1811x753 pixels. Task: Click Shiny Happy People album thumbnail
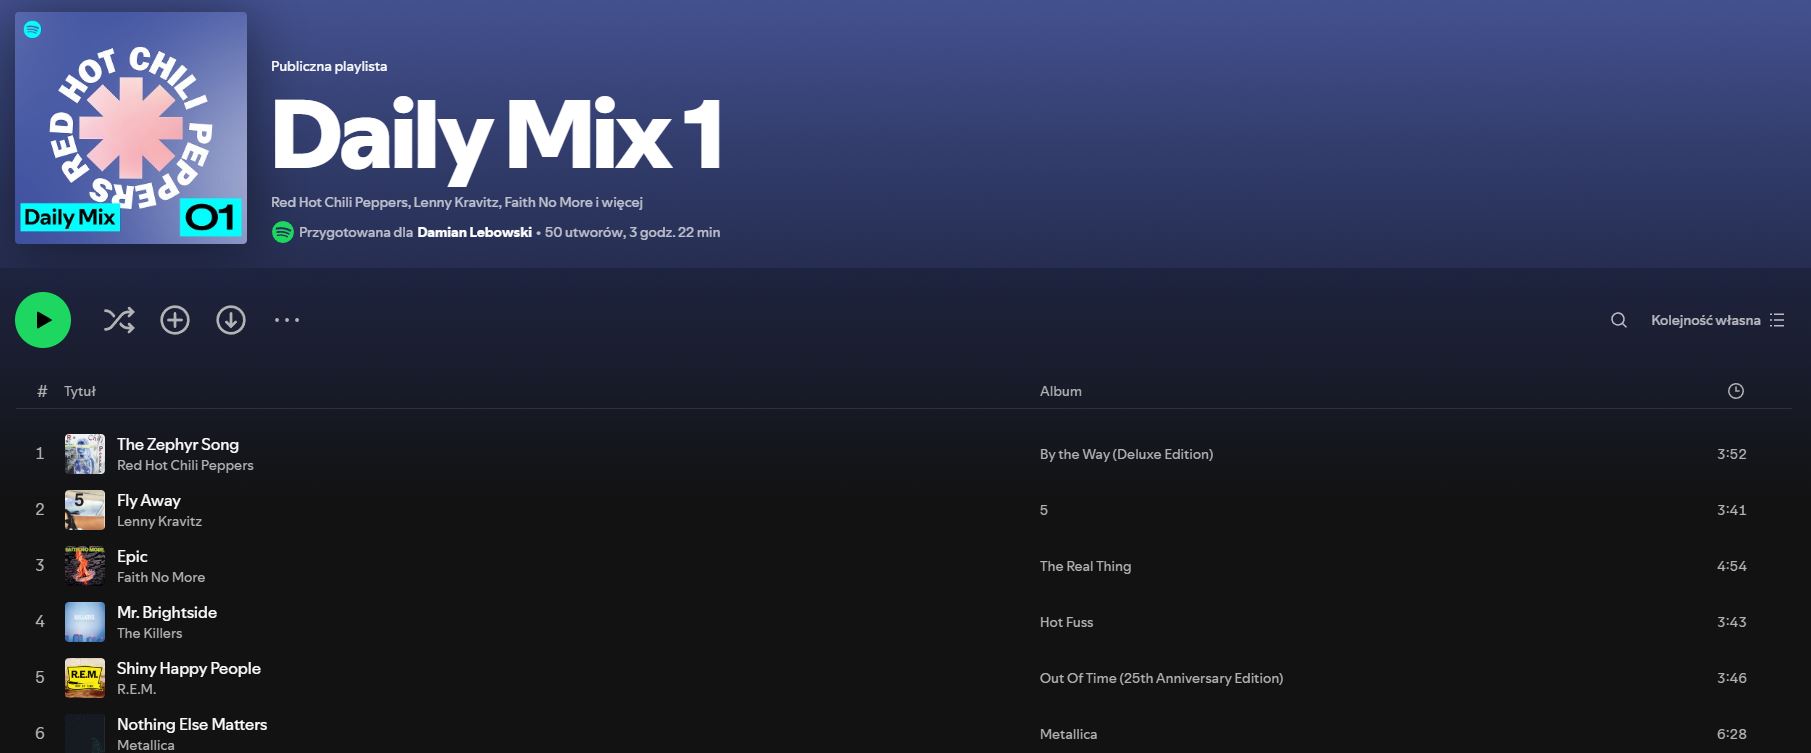coord(85,678)
